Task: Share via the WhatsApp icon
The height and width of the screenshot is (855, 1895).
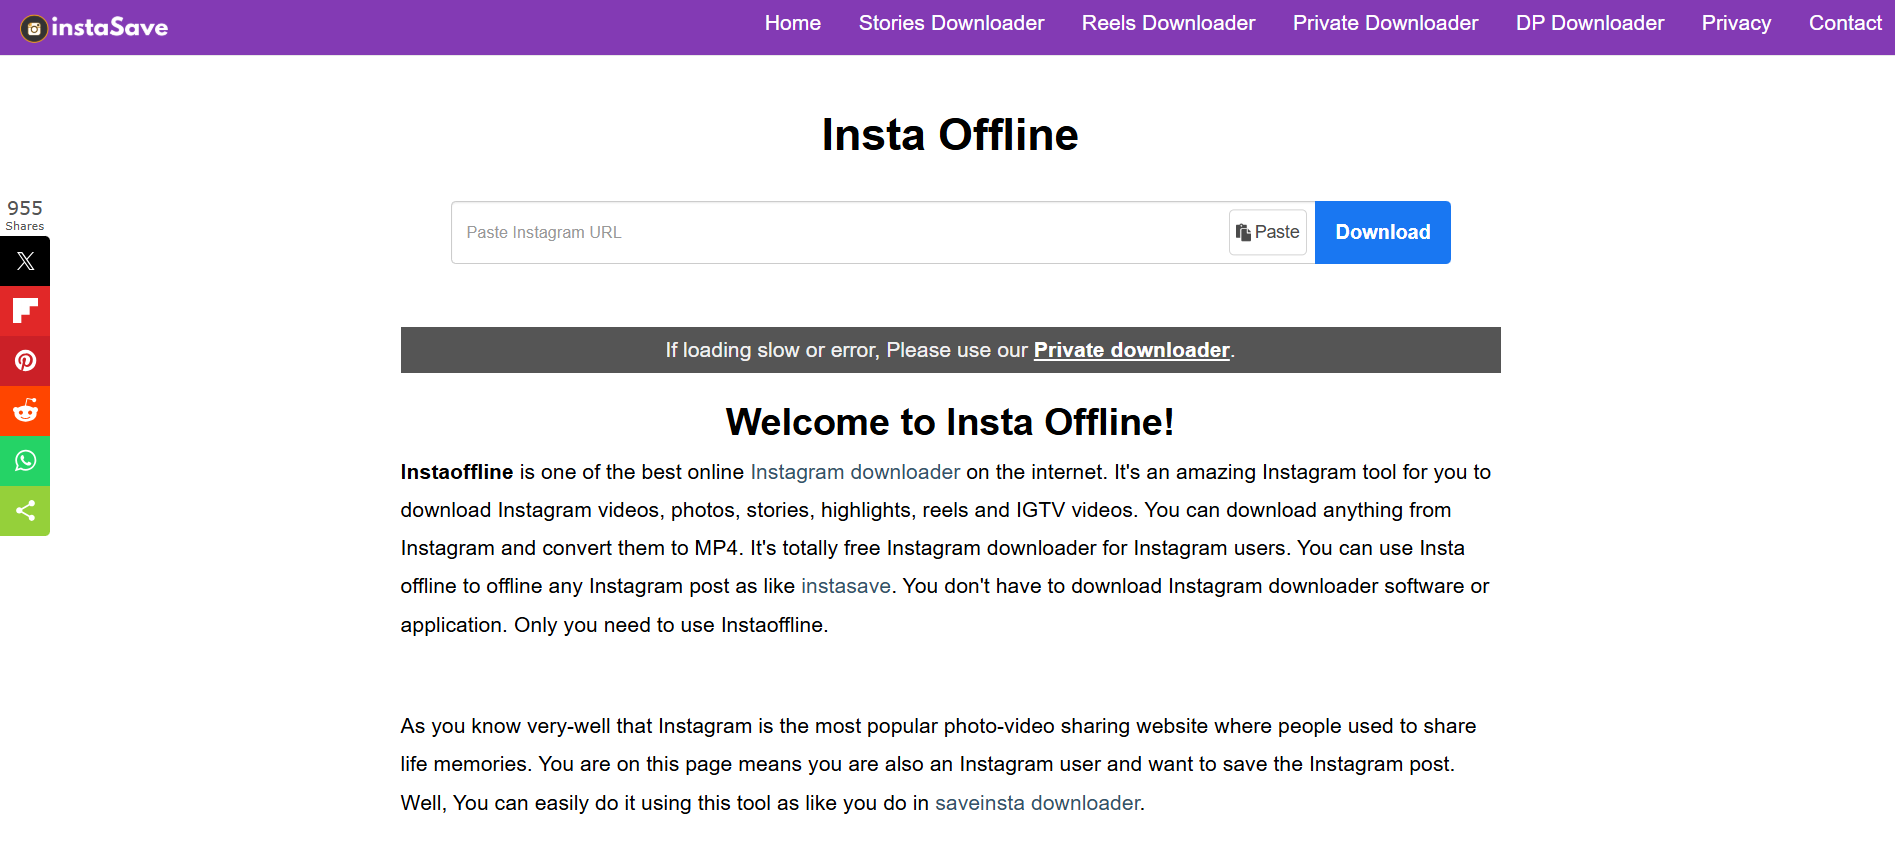Action: pyautogui.click(x=25, y=461)
